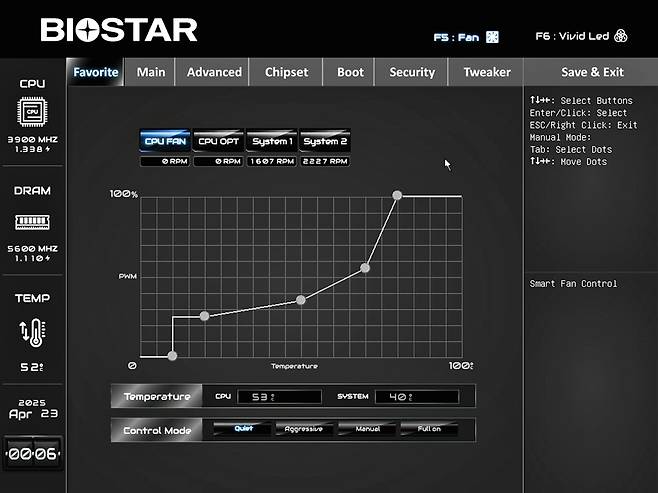The width and height of the screenshot is (658, 493).
Task: Select the CPU FAN button
Action: tap(164, 141)
